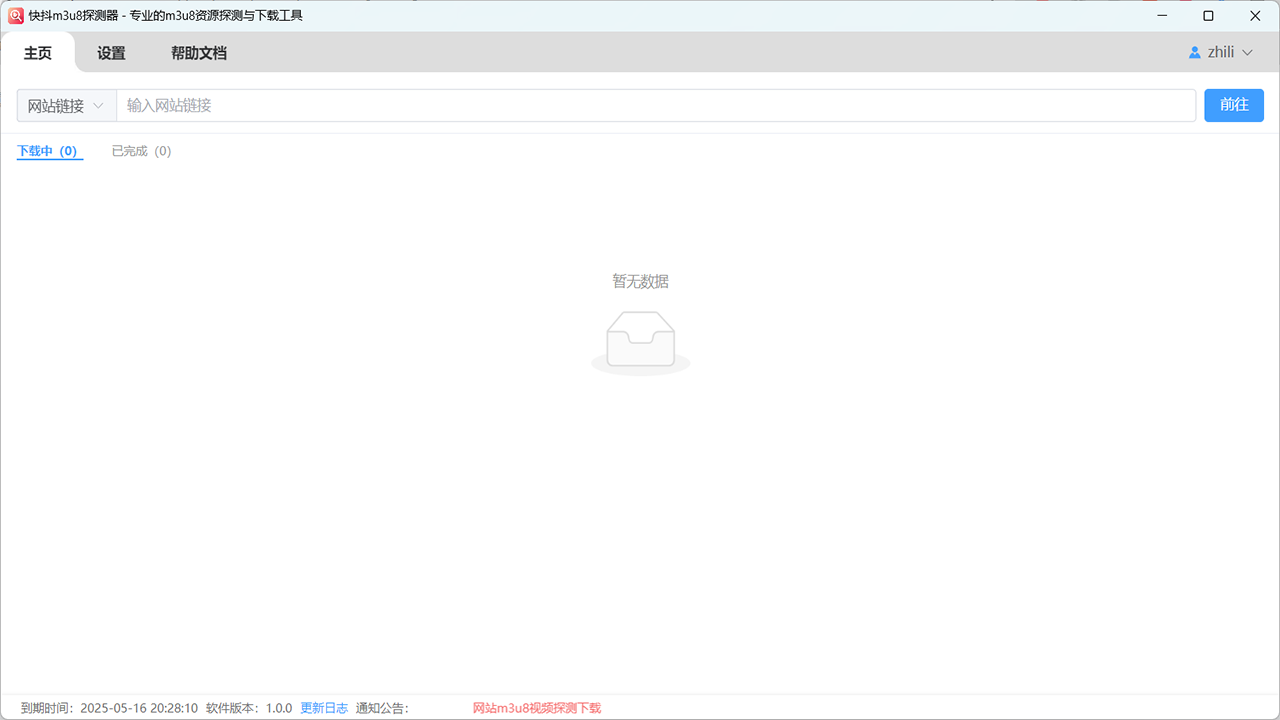Screen dimensions: 1280x720
Task: Close the m3u8 detector window
Action: click(x=1255, y=16)
